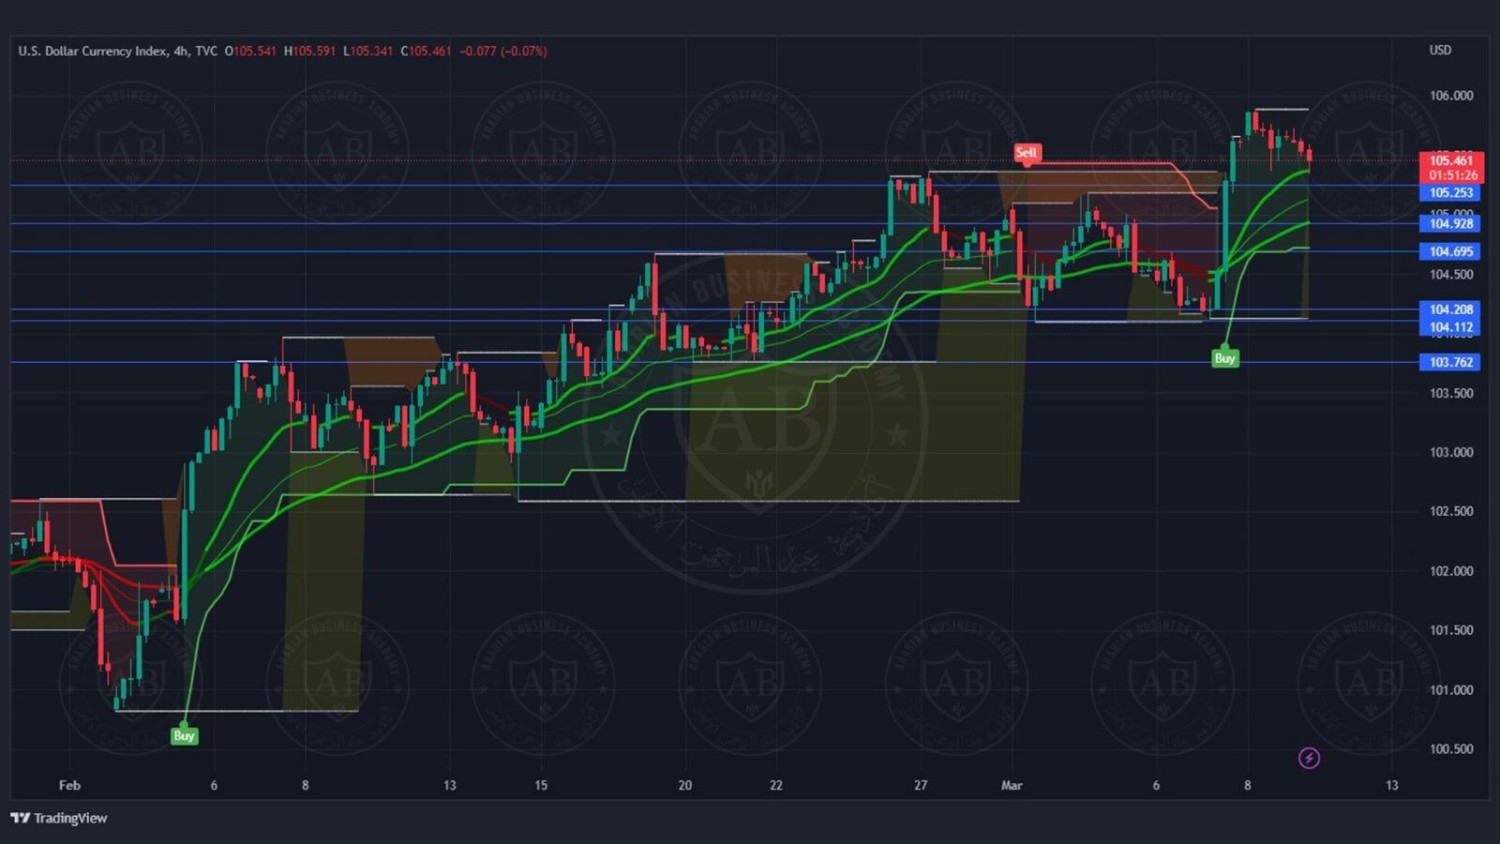Screen dimensions: 1500x844
Task: Click the high value H105.591
Action: coord(310,51)
